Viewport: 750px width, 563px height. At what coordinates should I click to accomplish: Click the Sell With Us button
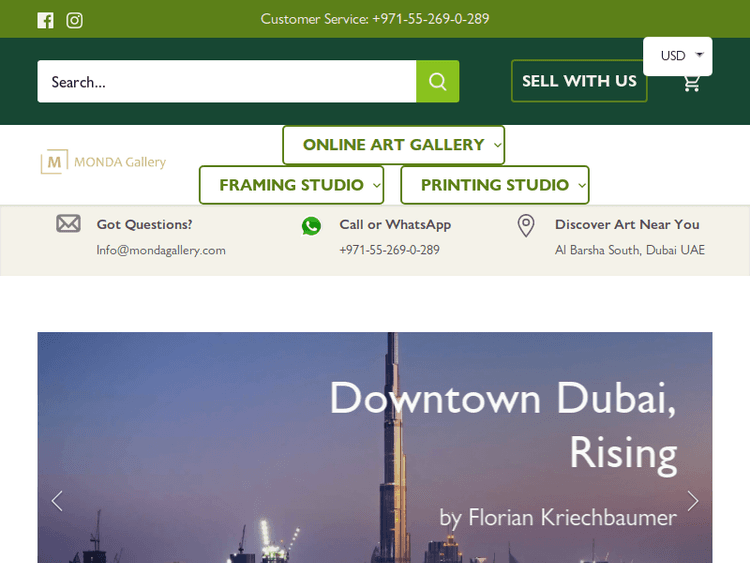point(579,81)
